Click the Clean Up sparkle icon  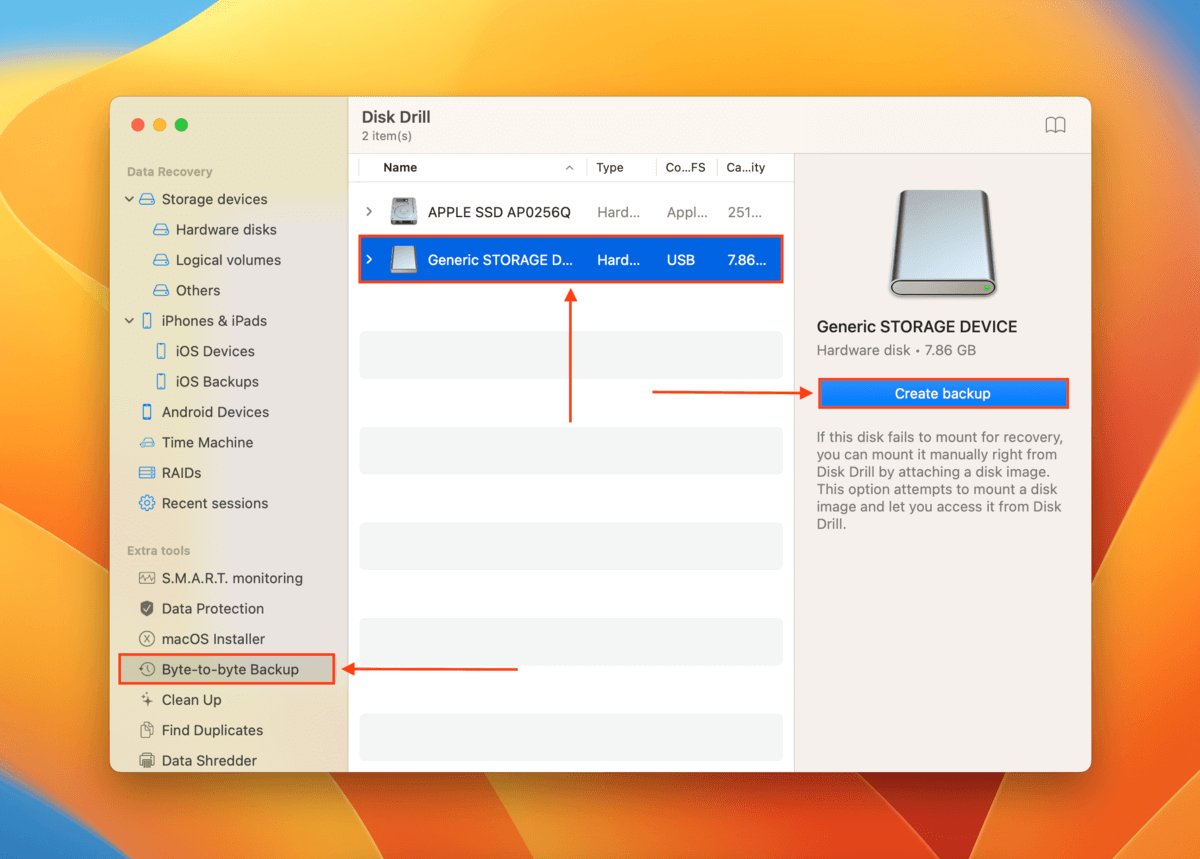pyautogui.click(x=147, y=700)
